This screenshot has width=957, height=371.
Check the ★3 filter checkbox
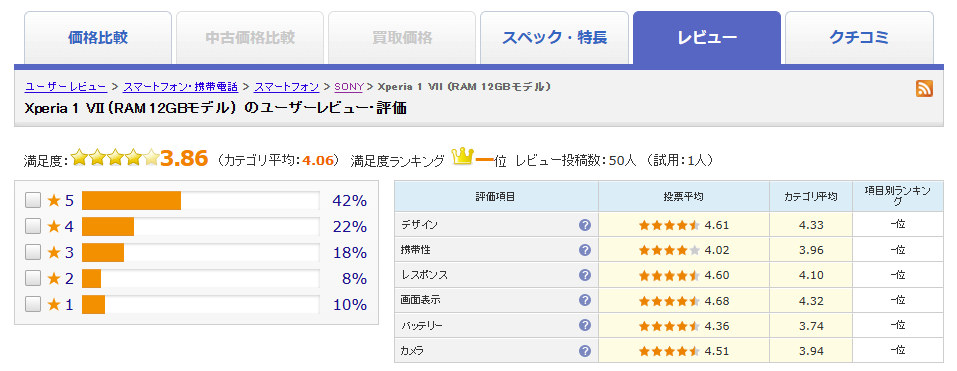click(33, 252)
